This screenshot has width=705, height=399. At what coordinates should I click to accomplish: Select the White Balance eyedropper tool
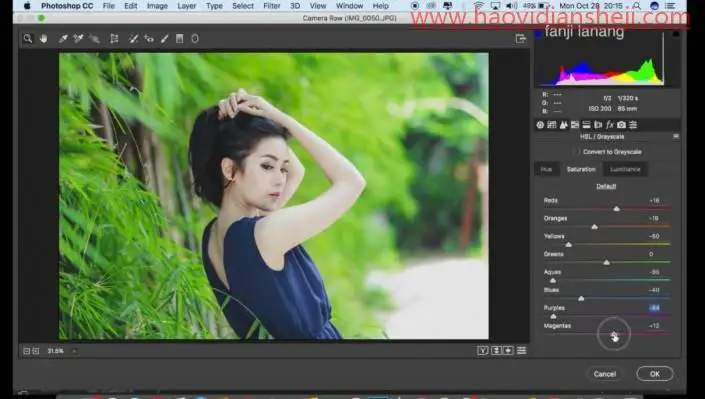pos(63,39)
